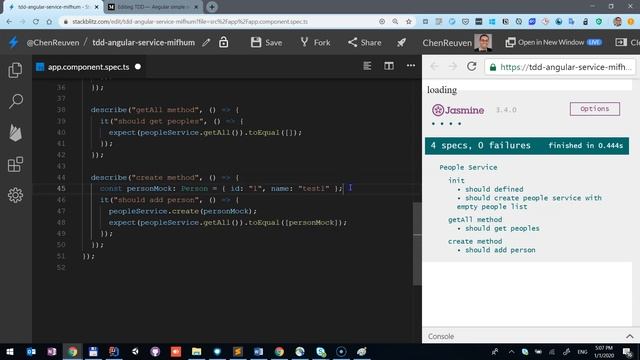
Task: Open the Explorer files panel icon
Action: point(15,70)
